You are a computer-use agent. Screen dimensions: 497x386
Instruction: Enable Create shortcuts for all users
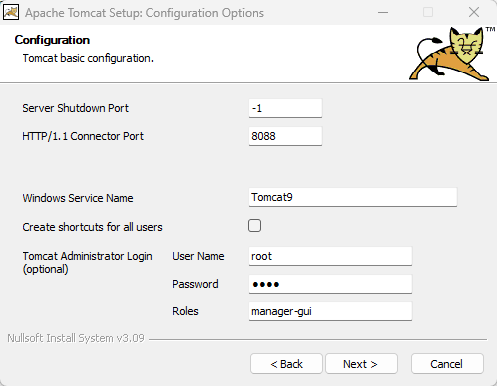(x=254, y=226)
